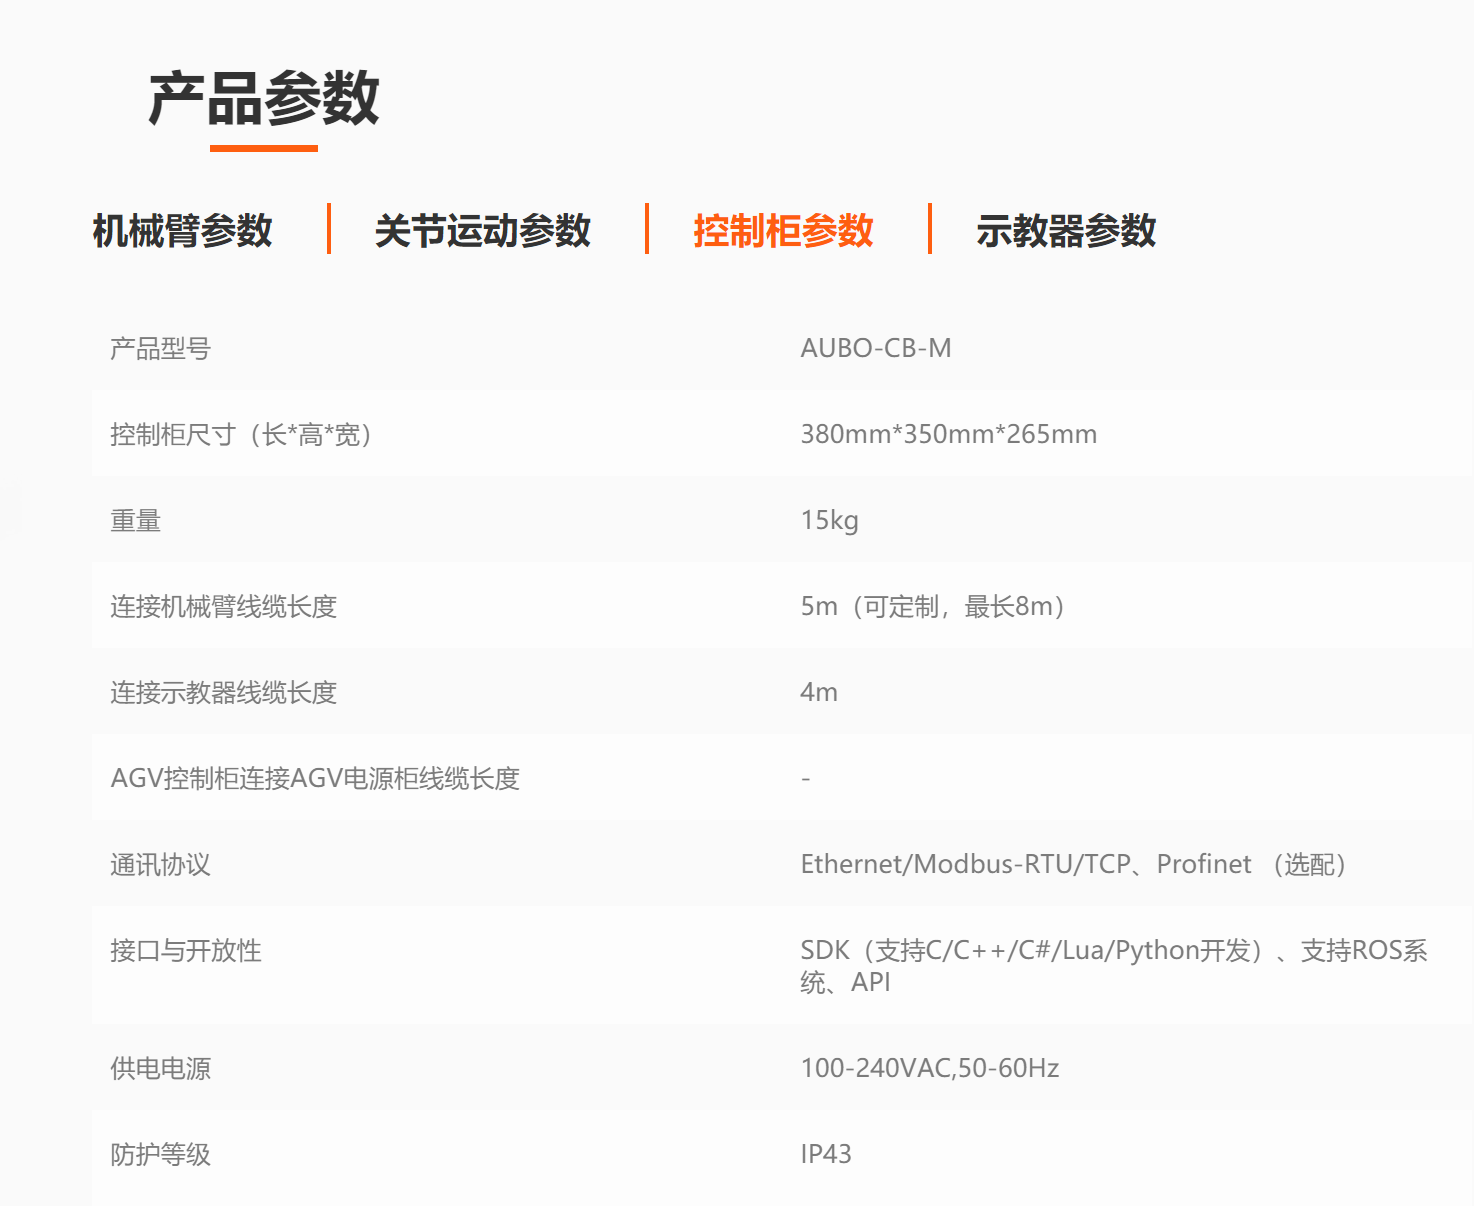Click the 控制柜尺寸 (长*高*宽) label
The height and width of the screenshot is (1206, 1474).
240,434
